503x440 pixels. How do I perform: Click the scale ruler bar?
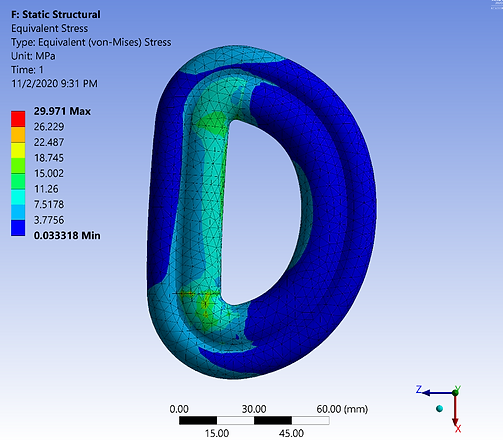254,420
